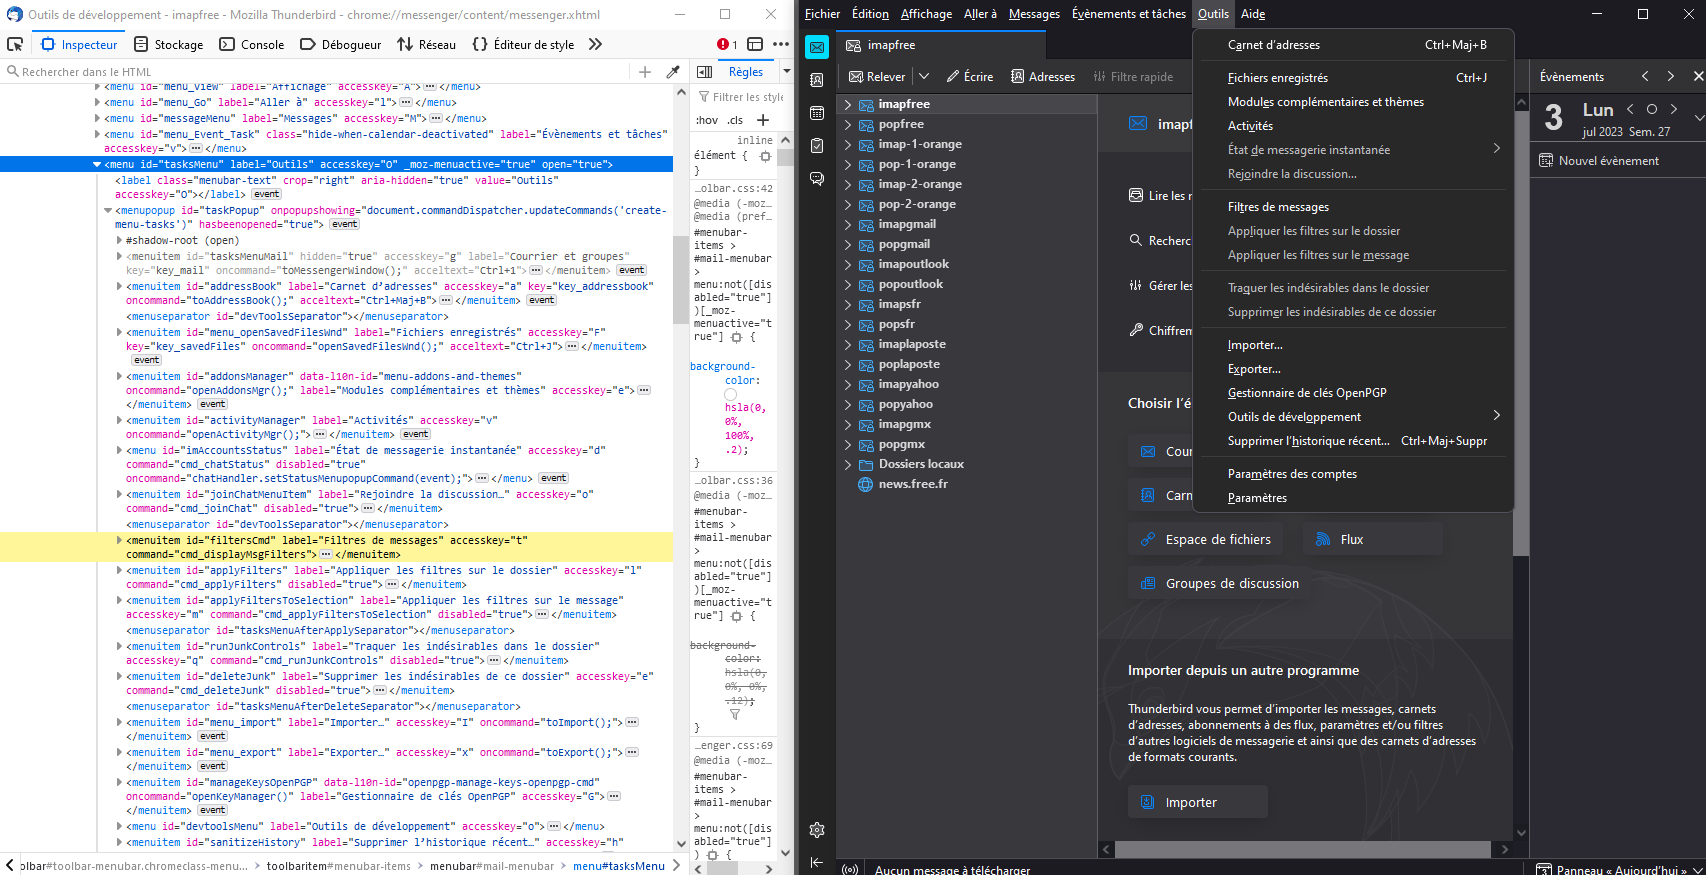This screenshot has height=875, width=1706.
Task: Open Thunderbird settings gear icon
Action: tap(817, 830)
